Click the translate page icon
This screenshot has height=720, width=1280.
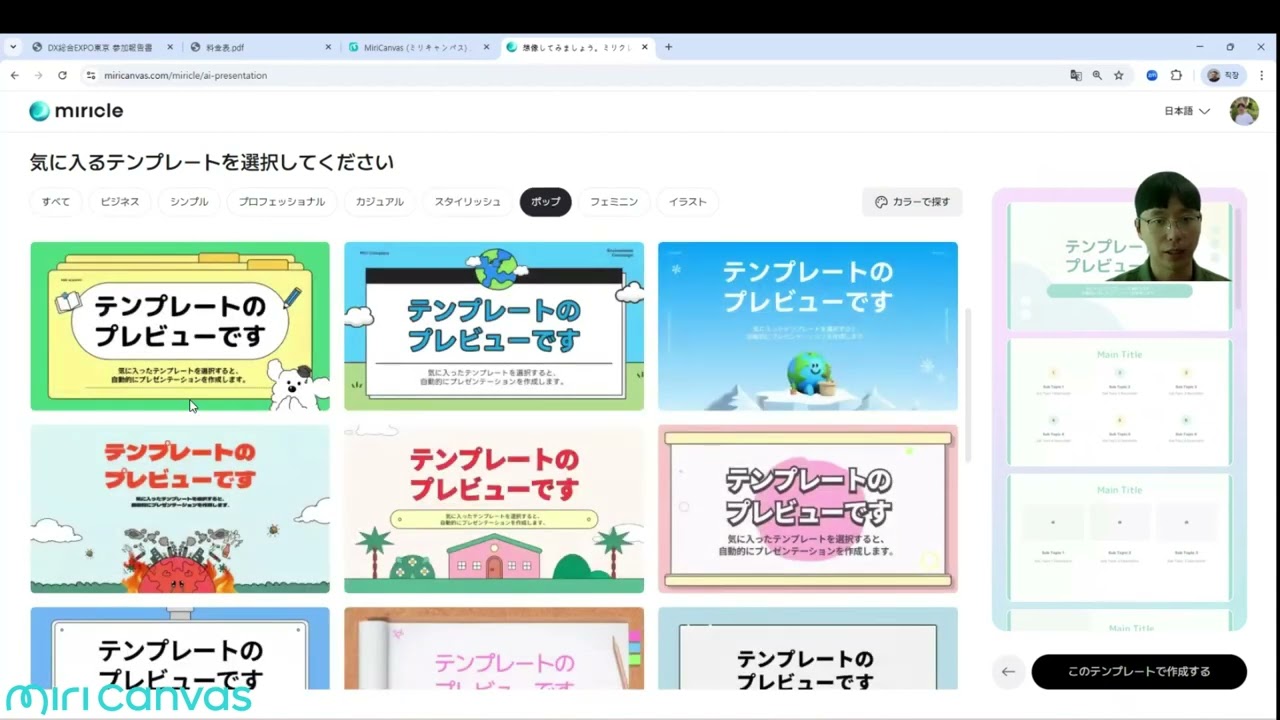(1076, 75)
